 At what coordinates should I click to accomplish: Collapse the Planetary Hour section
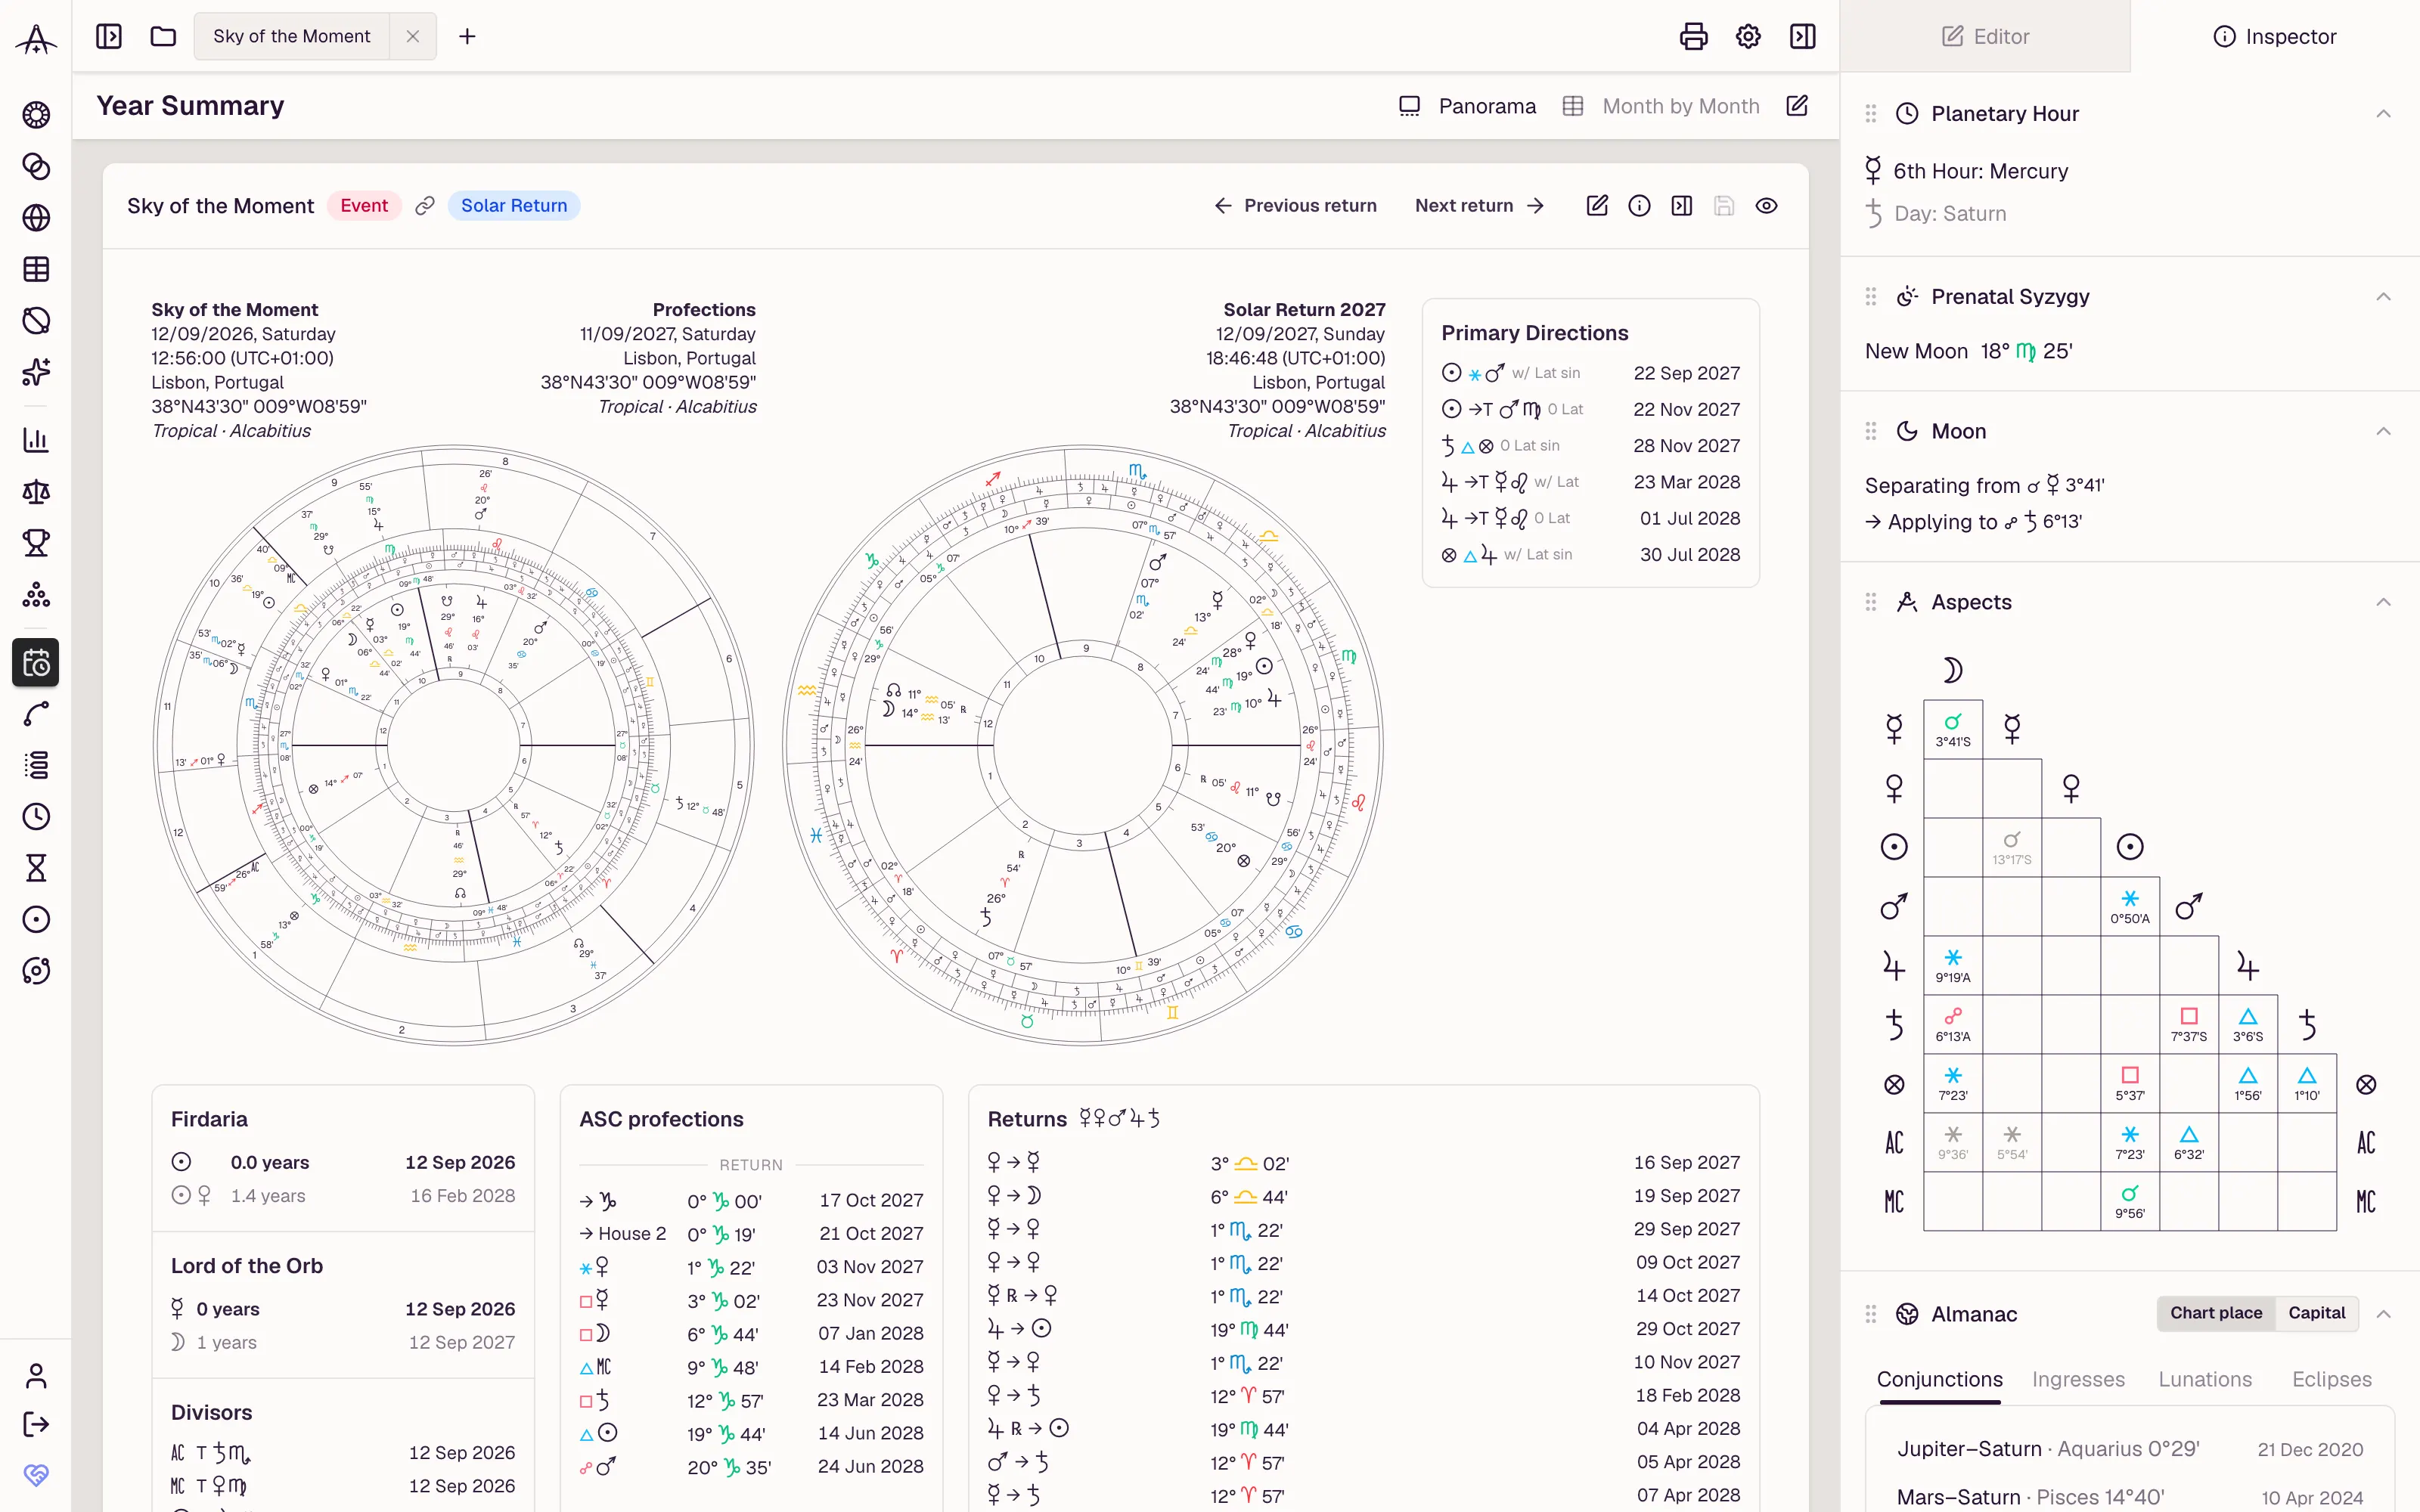tap(2383, 114)
